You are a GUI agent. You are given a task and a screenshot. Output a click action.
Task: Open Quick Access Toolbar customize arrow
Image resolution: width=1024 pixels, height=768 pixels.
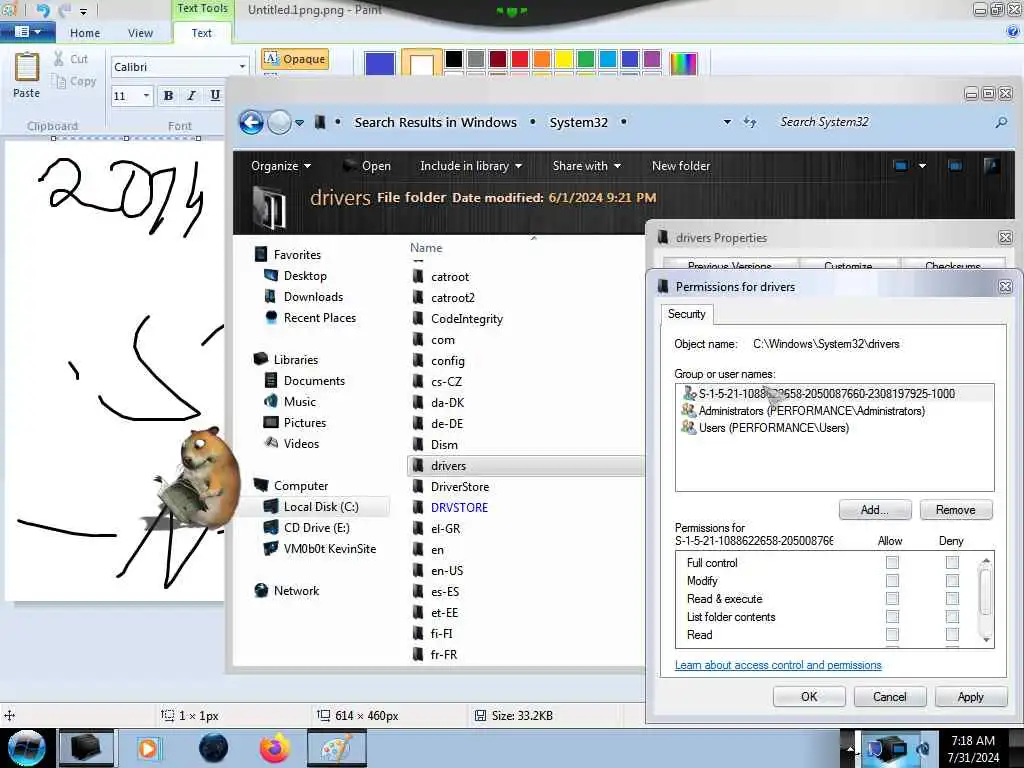click(x=84, y=11)
